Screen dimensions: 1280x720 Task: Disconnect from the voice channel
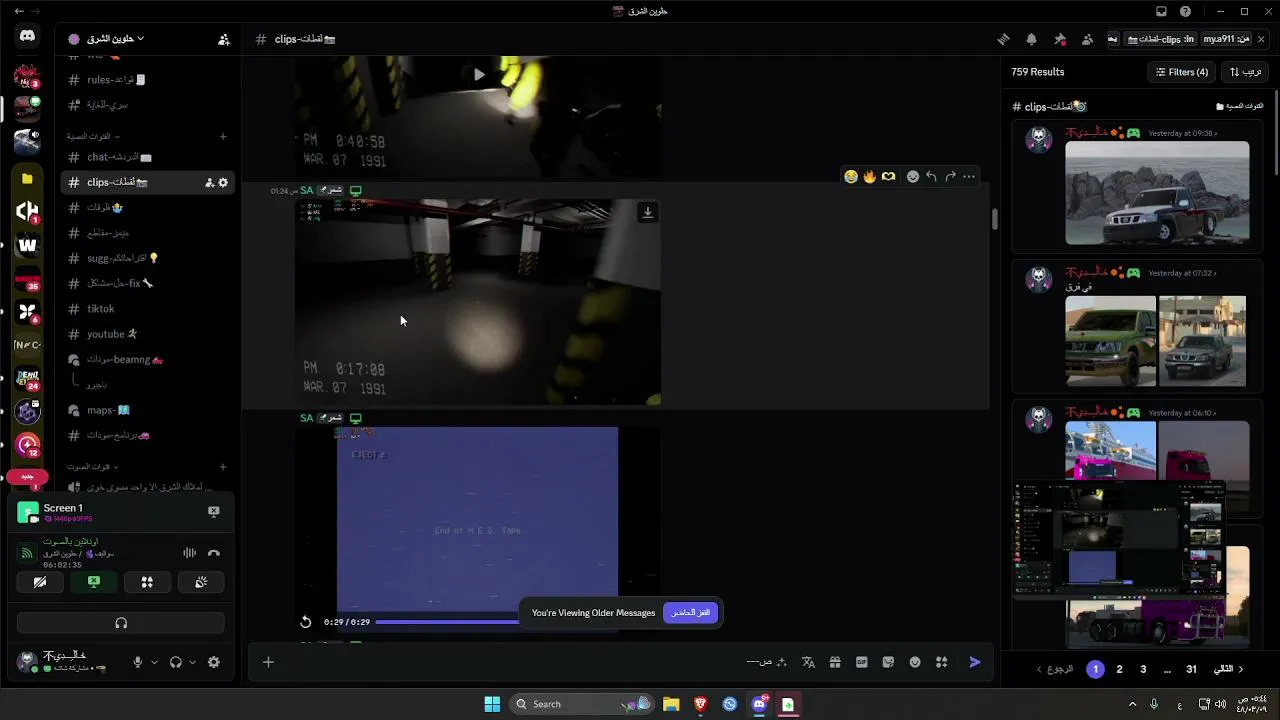click(x=213, y=553)
